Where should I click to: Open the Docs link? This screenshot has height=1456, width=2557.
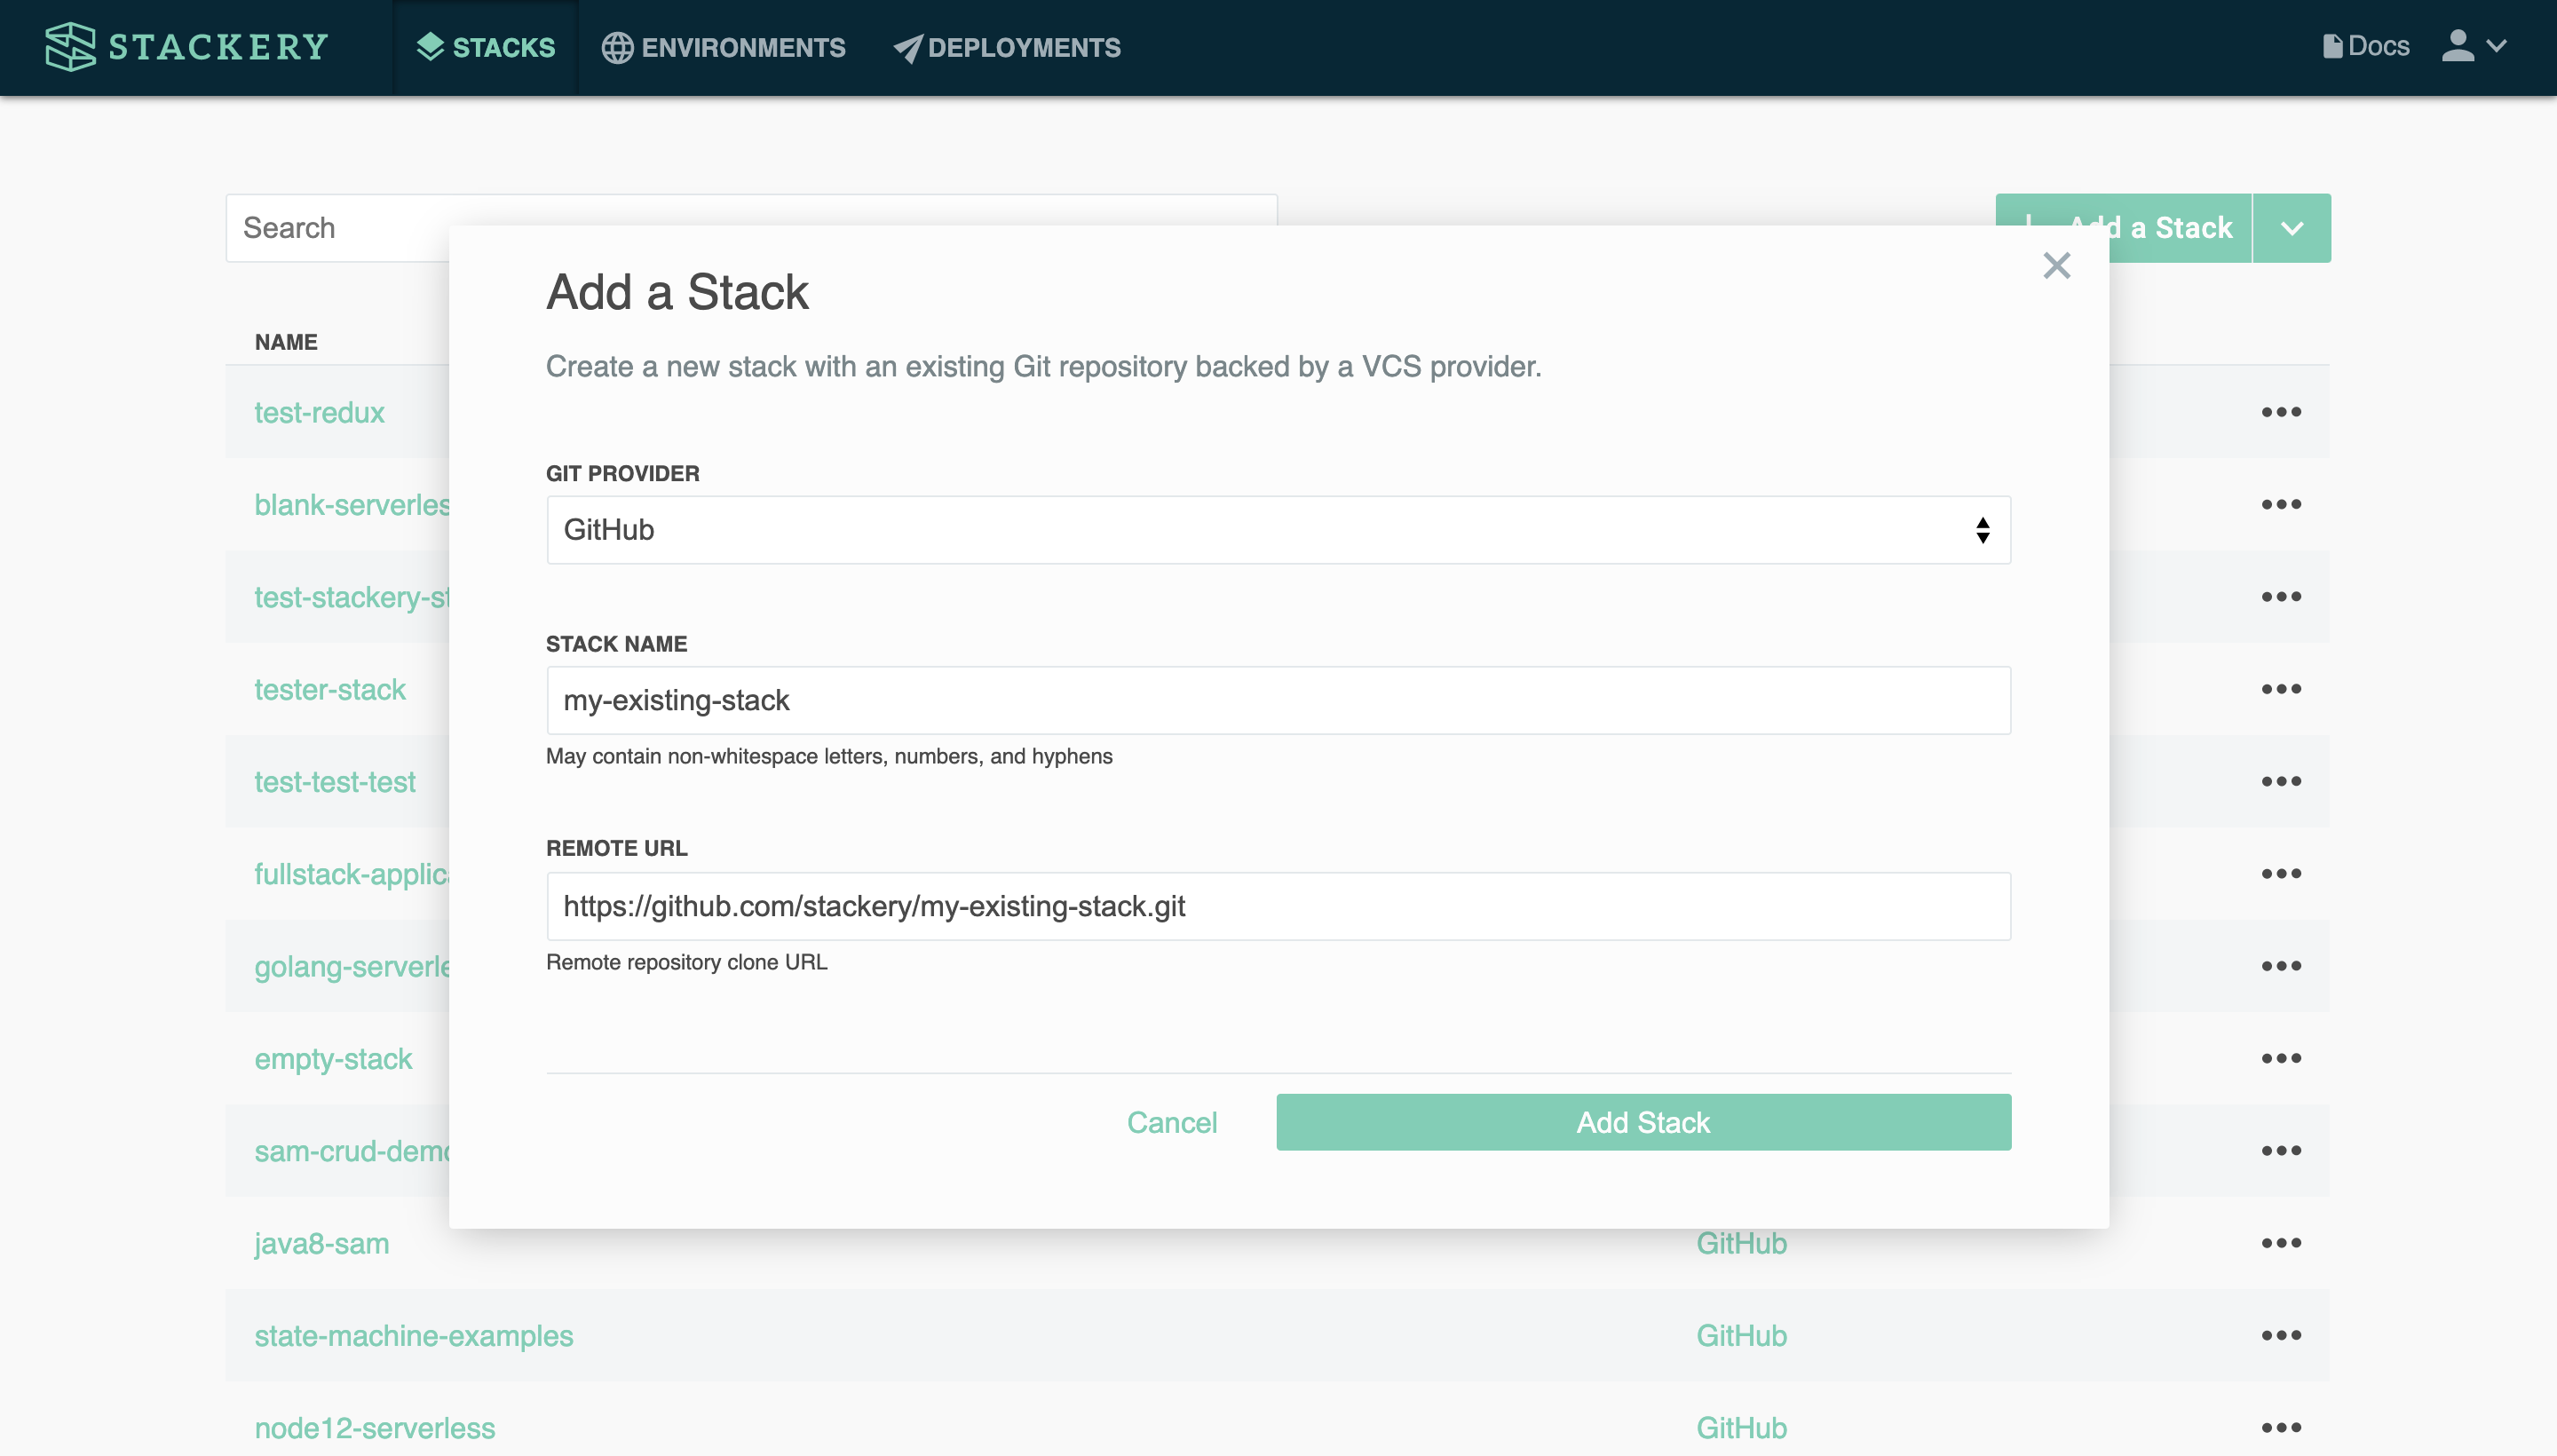[x=2365, y=46]
